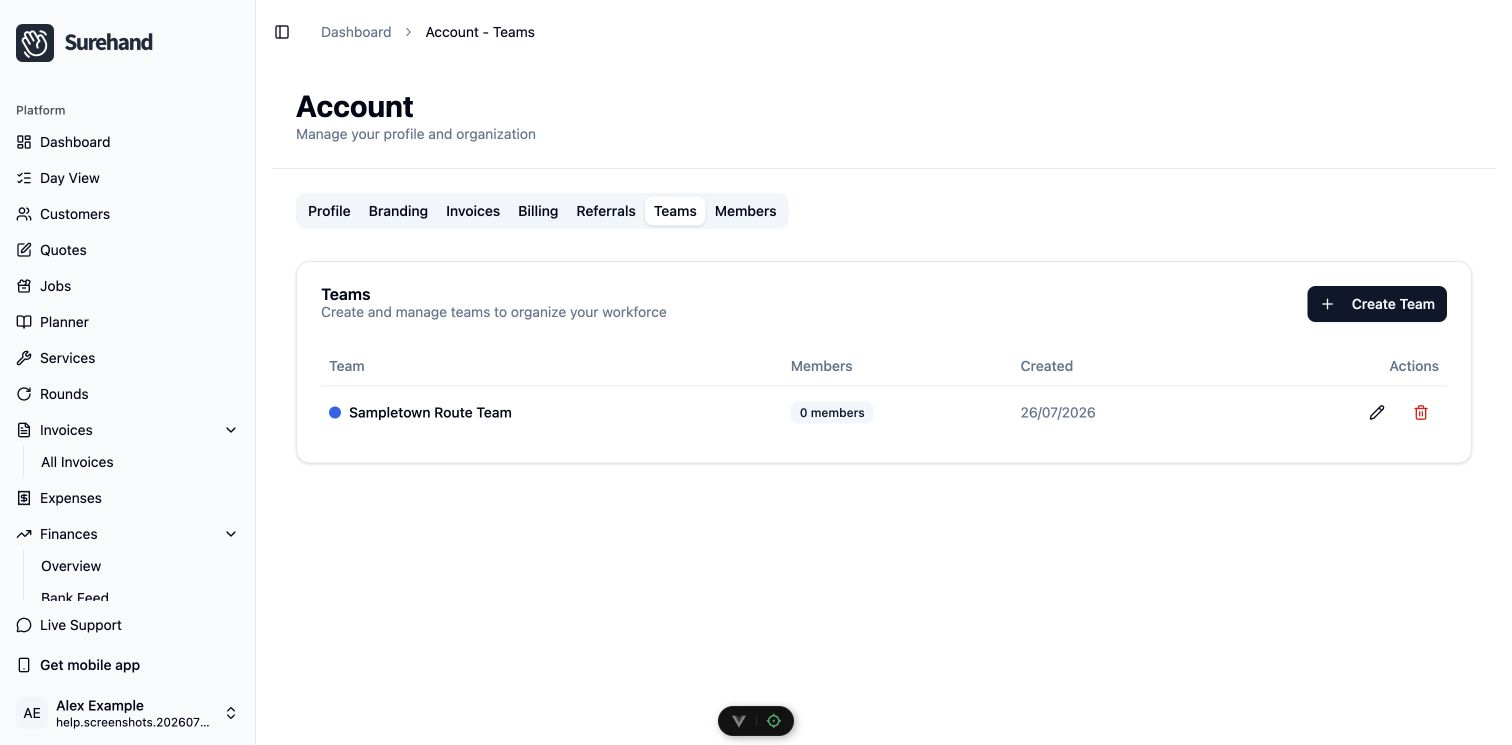Screen dimensions: 1512x745
Task: Open the Alex Example account switcher
Action: click(128, 713)
